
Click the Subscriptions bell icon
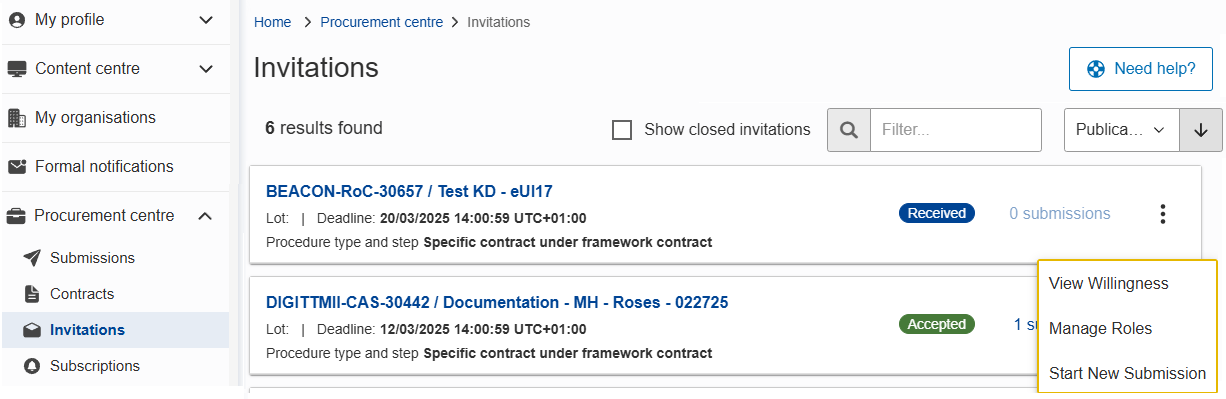click(x=32, y=366)
